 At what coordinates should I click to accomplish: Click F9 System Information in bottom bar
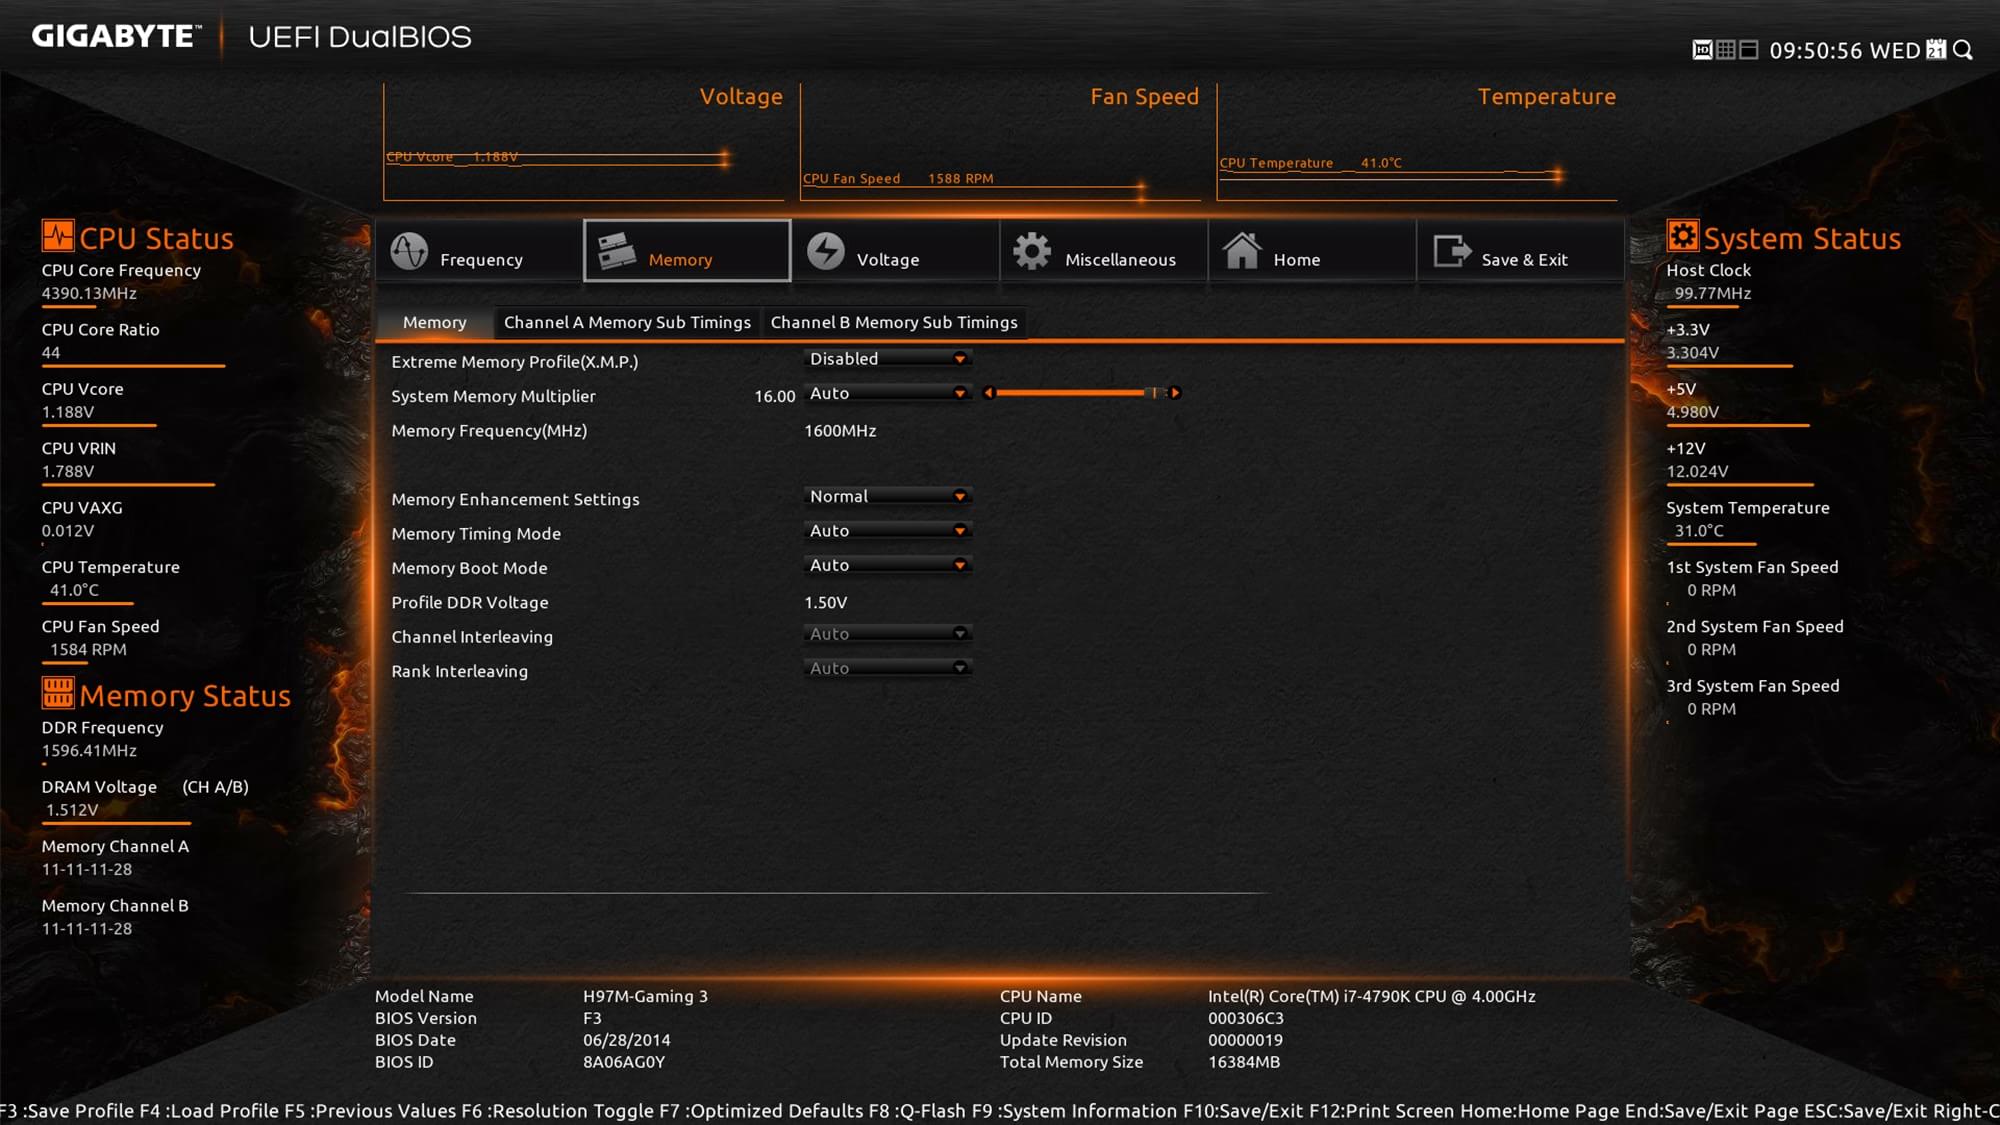pyautogui.click(x=1074, y=1111)
